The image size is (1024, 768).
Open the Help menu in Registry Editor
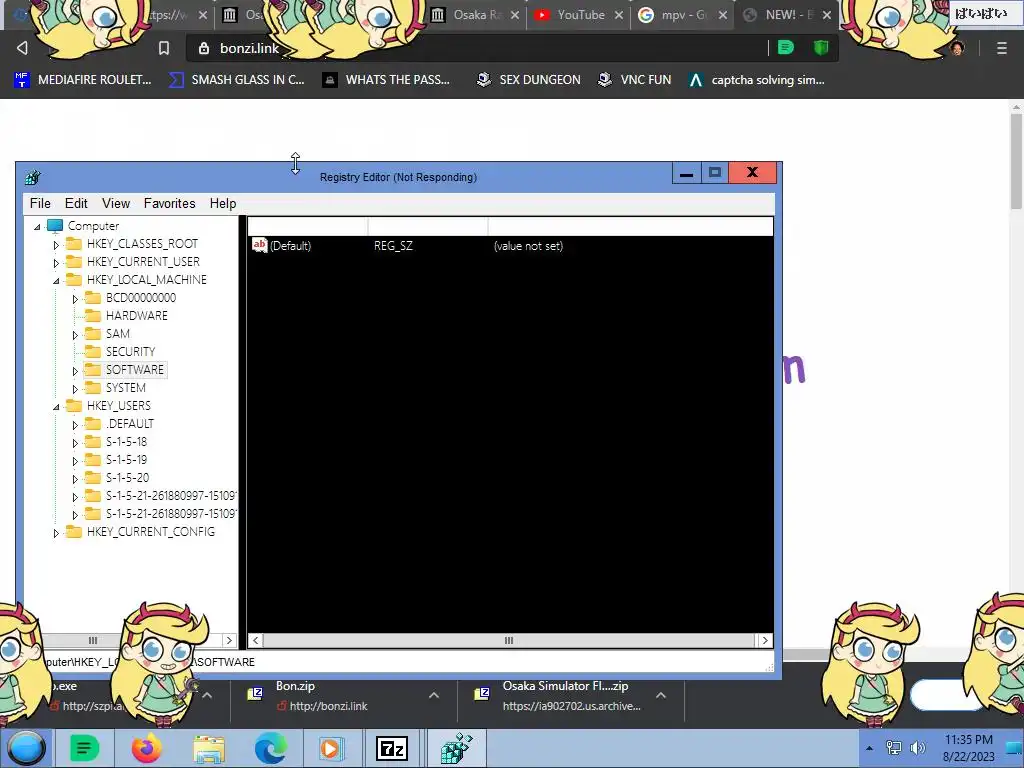(x=223, y=204)
